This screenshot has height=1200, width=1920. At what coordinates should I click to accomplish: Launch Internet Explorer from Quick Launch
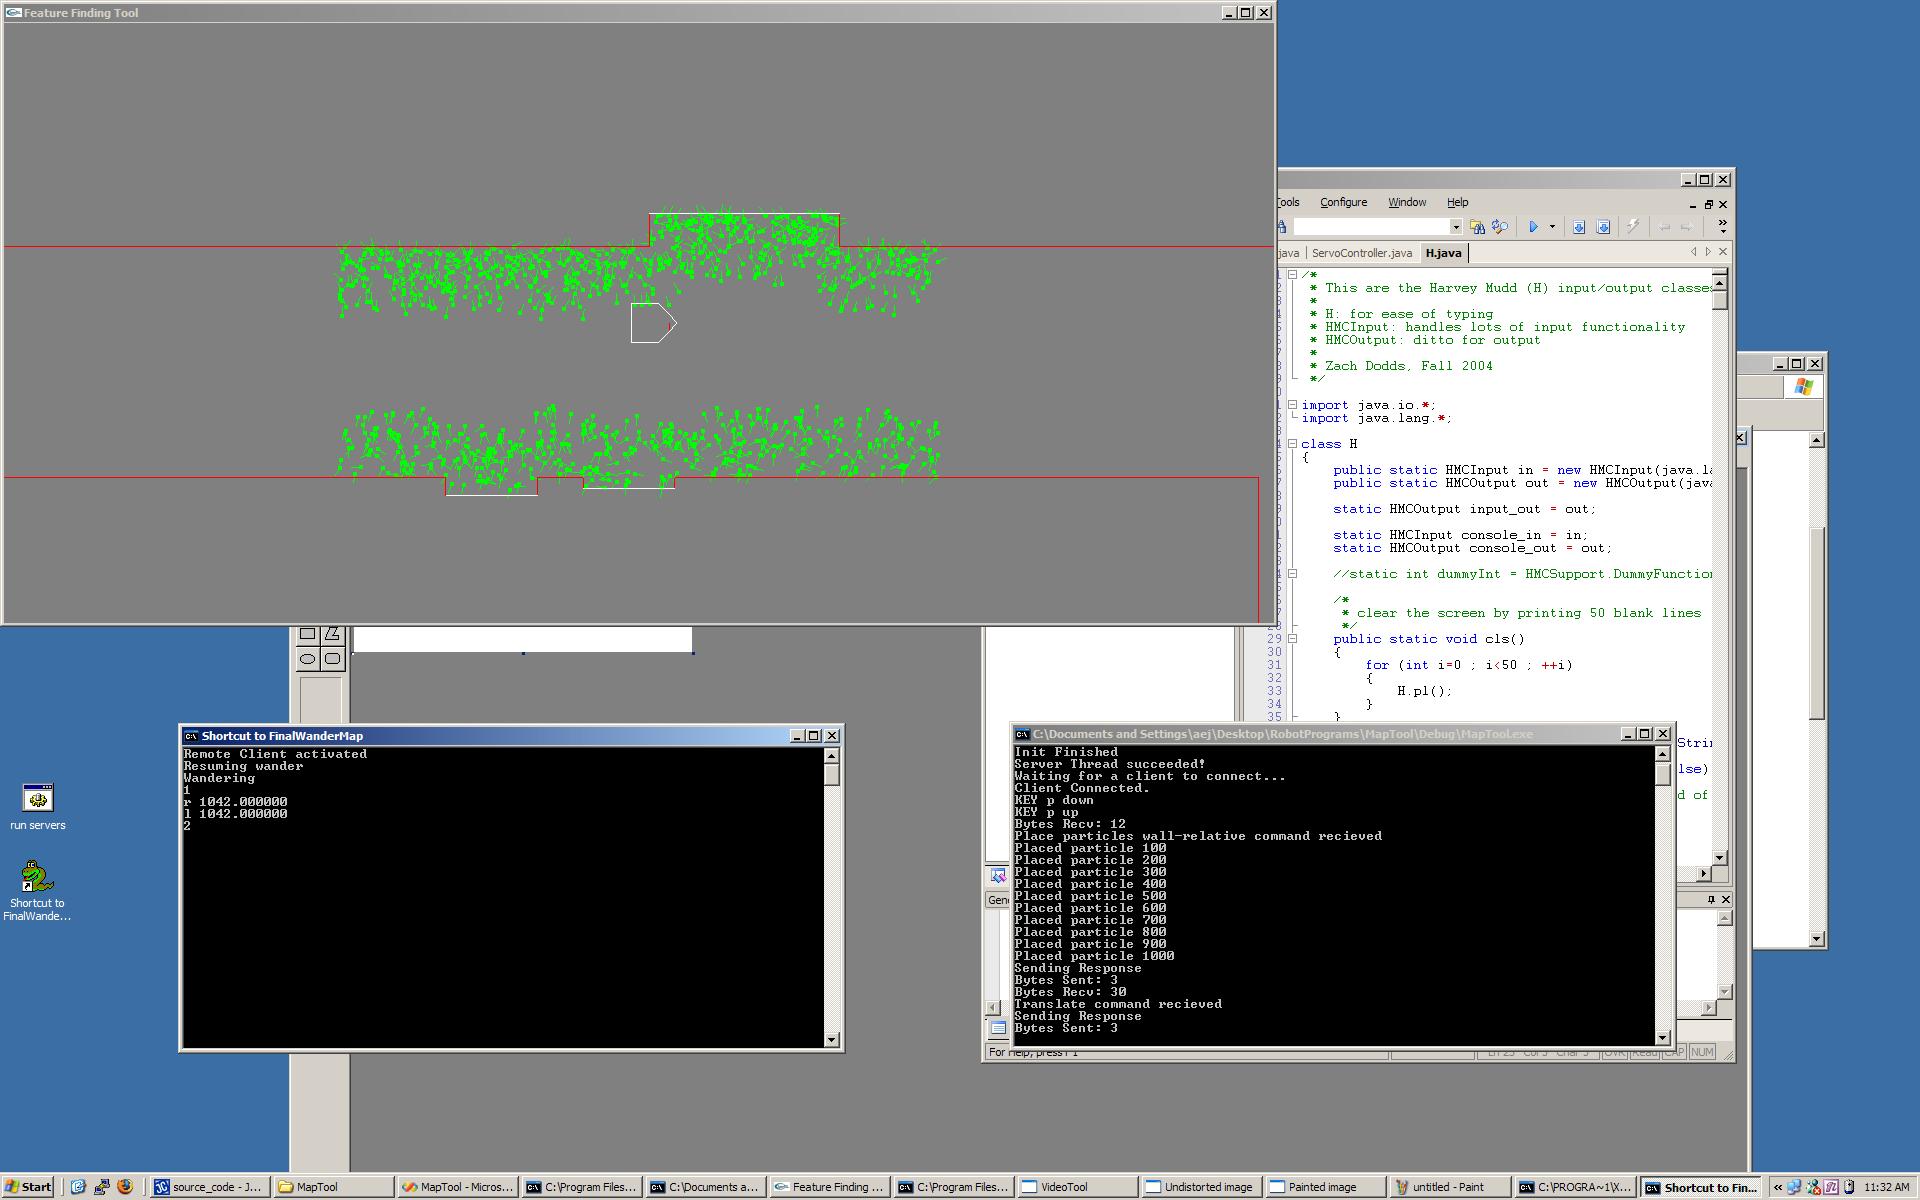tap(78, 1187)
